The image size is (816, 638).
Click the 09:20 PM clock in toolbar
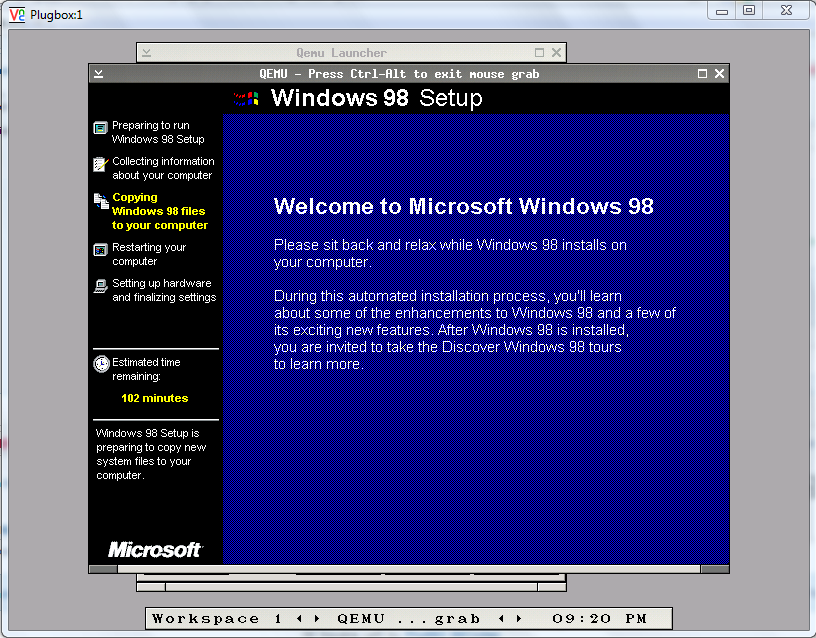pos(600,619)
